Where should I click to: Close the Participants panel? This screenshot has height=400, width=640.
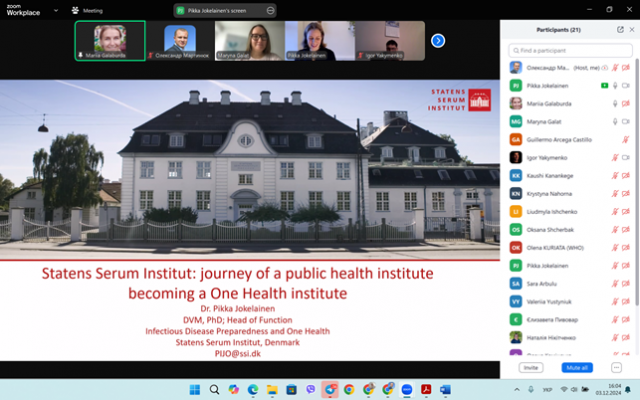[x=632, y=29]
